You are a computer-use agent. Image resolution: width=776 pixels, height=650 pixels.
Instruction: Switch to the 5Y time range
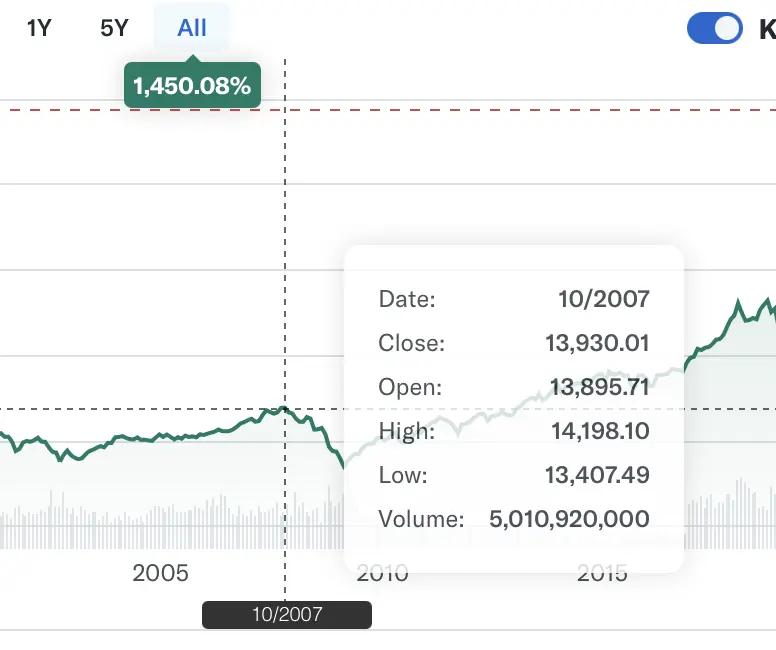click(x=115, y=27)
